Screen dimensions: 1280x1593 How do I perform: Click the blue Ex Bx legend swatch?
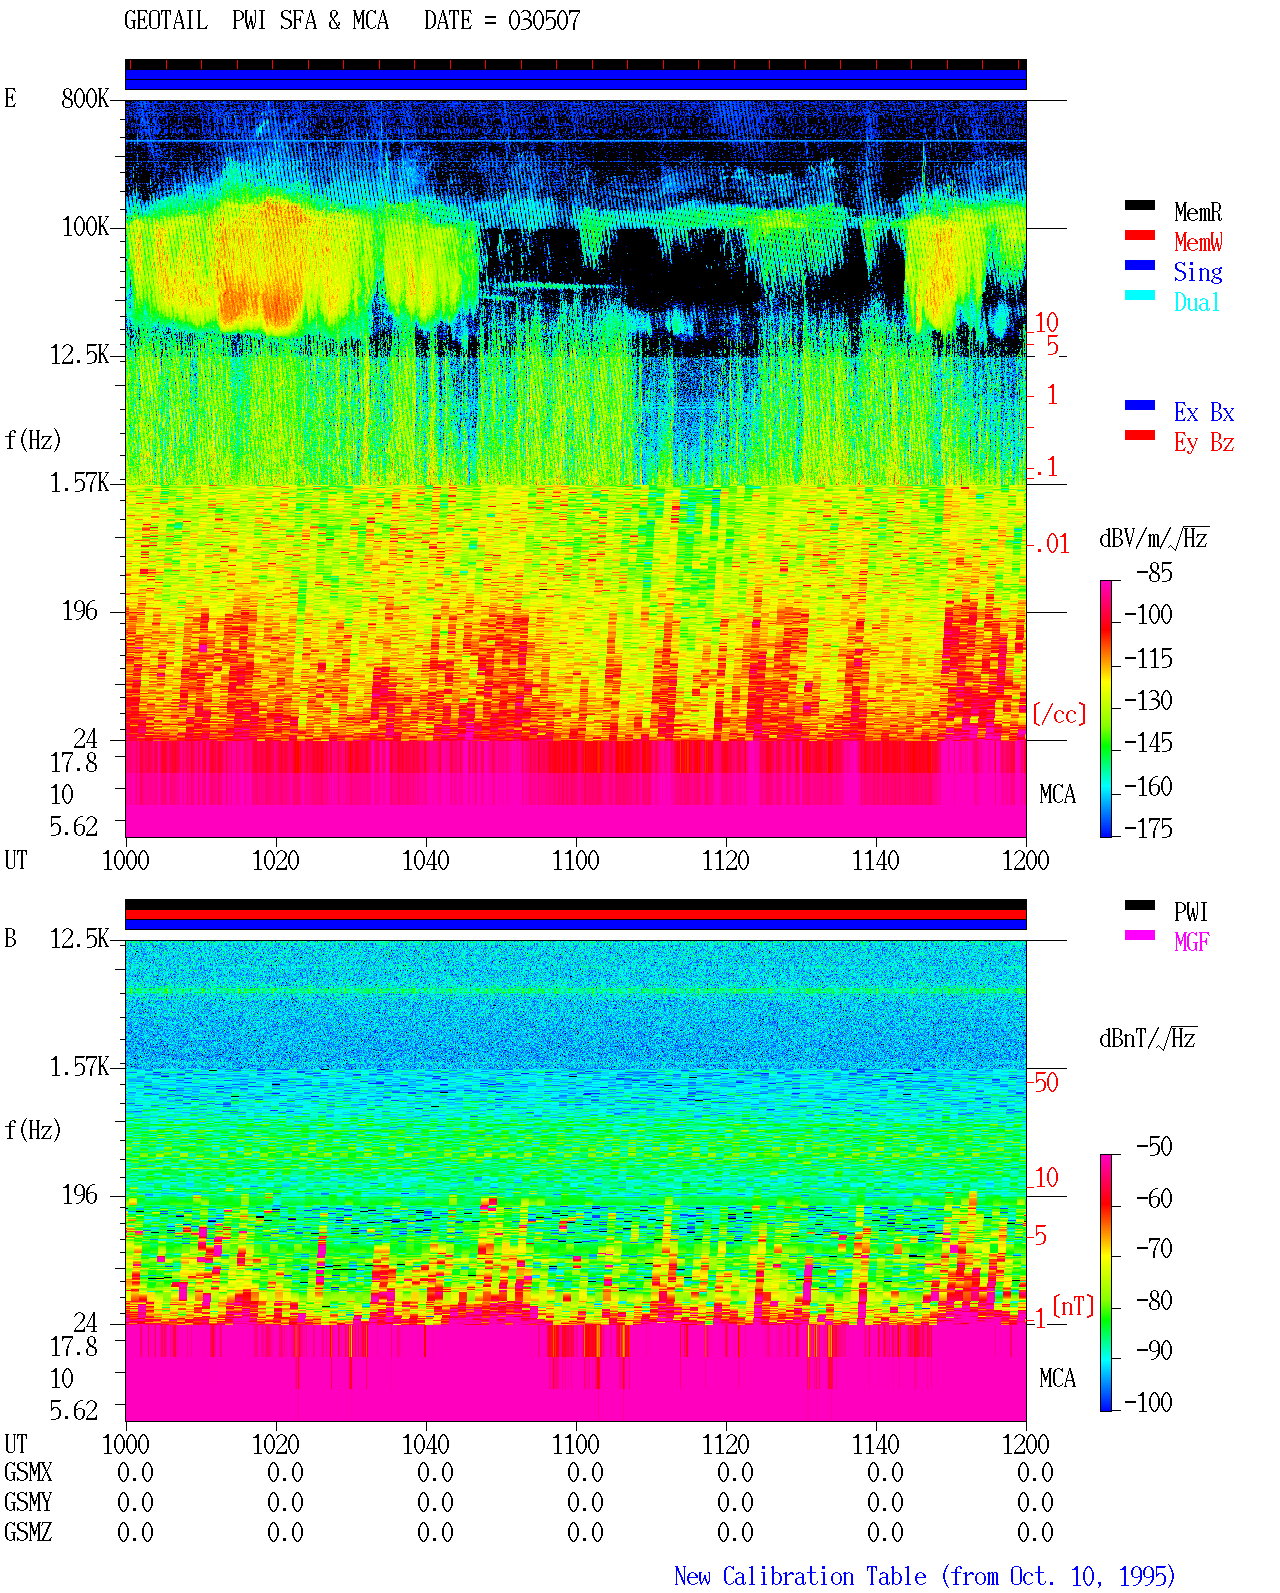coord(1140,405)
